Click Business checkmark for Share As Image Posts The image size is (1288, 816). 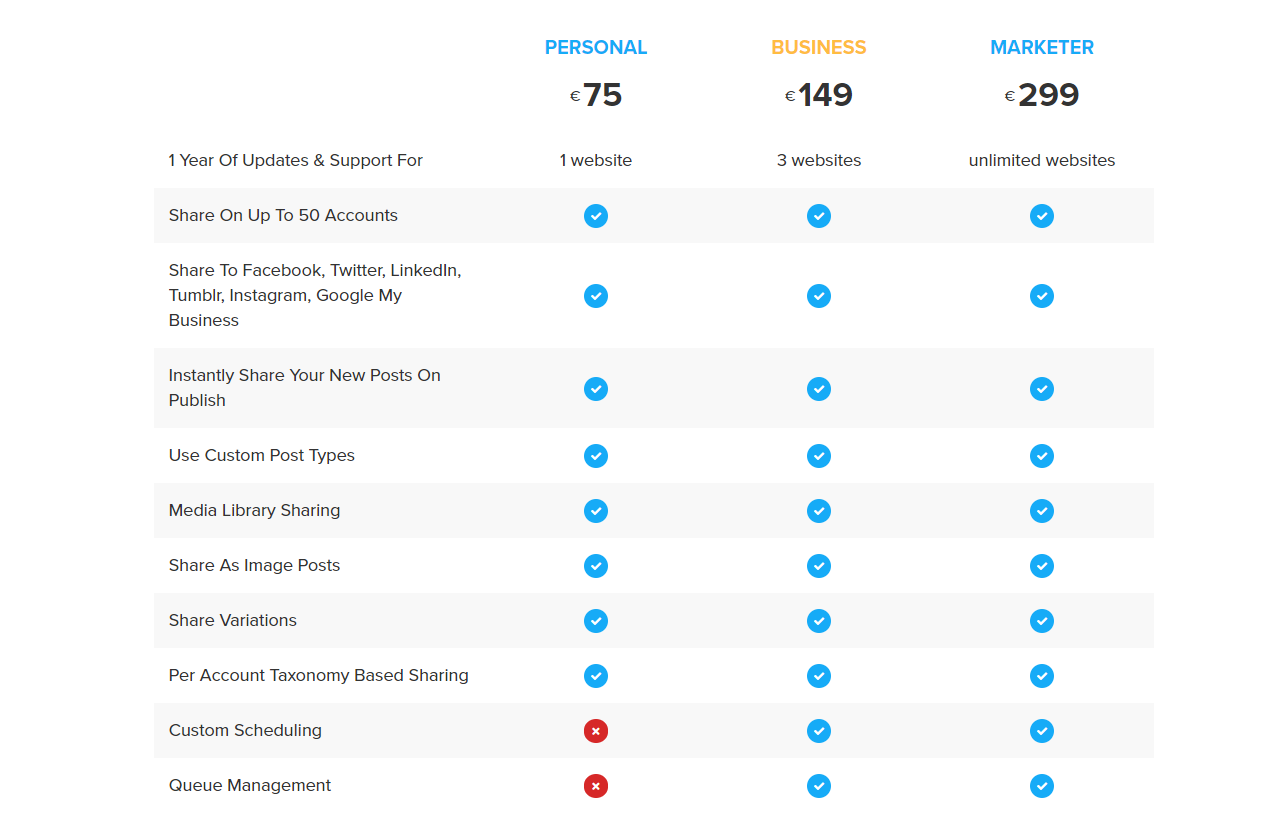coord(819,566)
